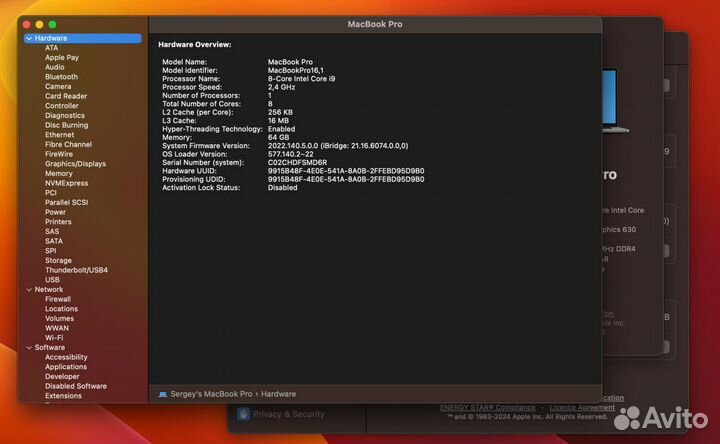Image resolution: width=720 pixels, height=444 pixels.
Task: Click Sergey's MacBook Pro in path bar
Action: (211, 394)
